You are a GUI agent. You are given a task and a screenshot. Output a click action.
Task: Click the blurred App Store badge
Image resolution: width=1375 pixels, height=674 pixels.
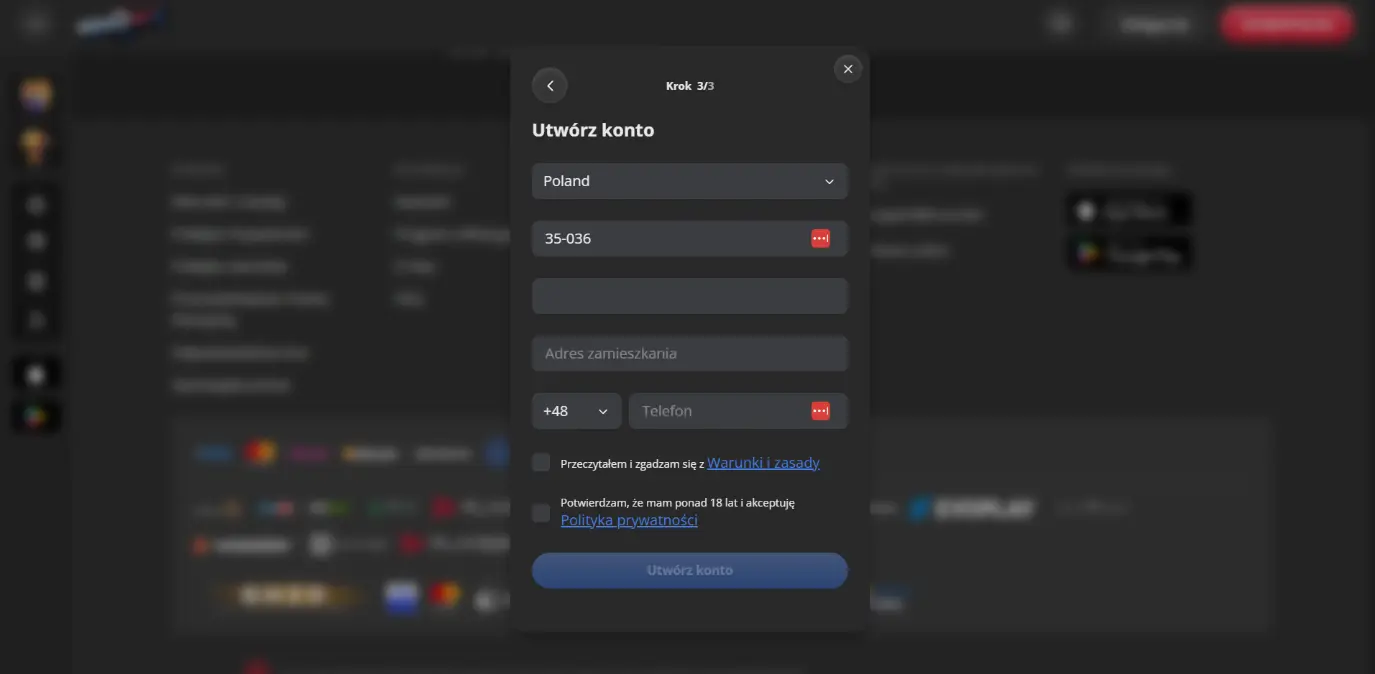click(x=1128, y=211)
